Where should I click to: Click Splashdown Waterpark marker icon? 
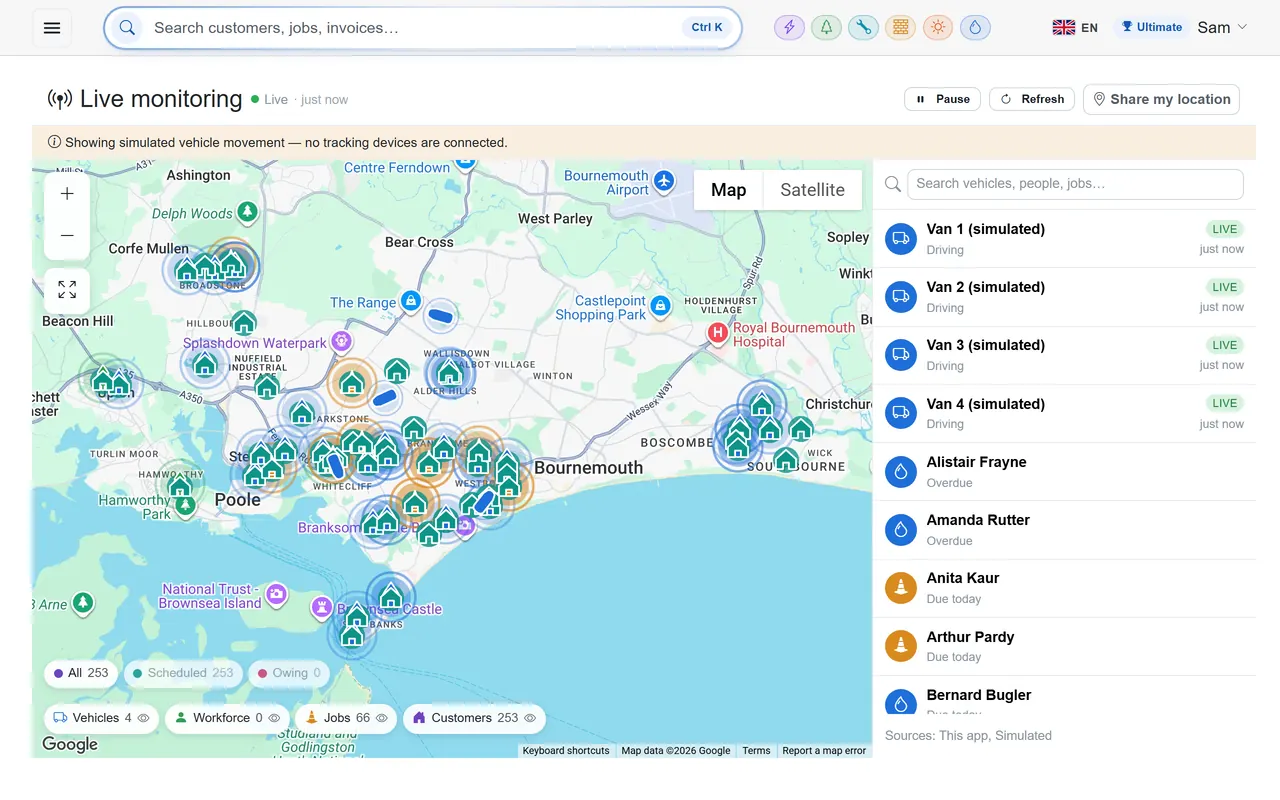pos(342,342)
